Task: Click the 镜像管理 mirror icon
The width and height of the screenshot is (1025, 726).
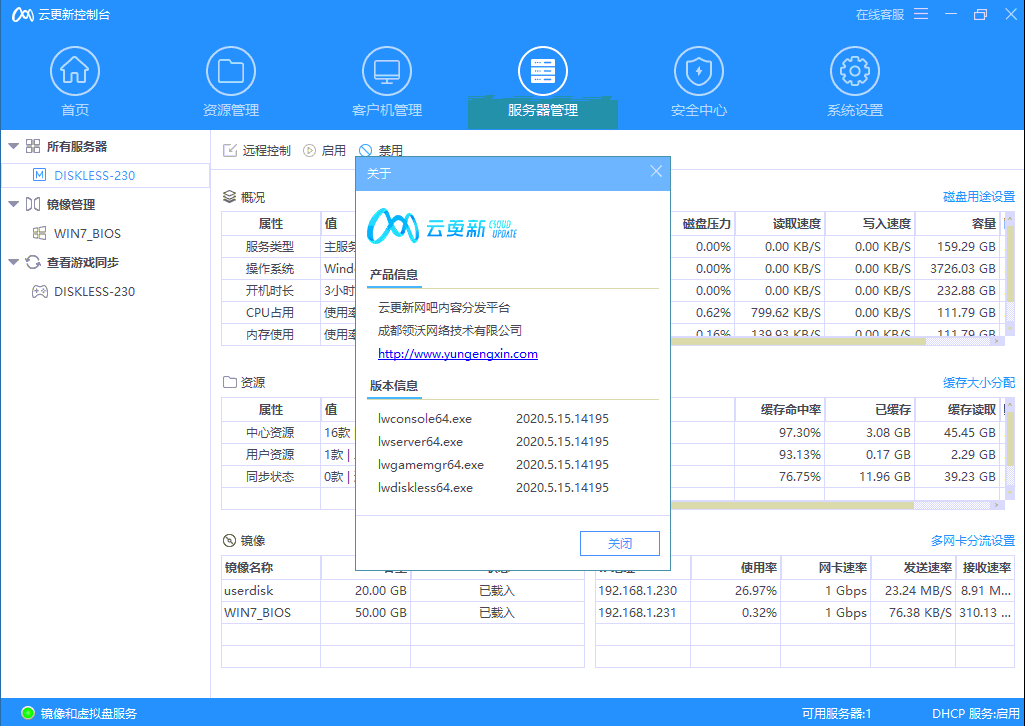Action: click(x=33, y=205)
